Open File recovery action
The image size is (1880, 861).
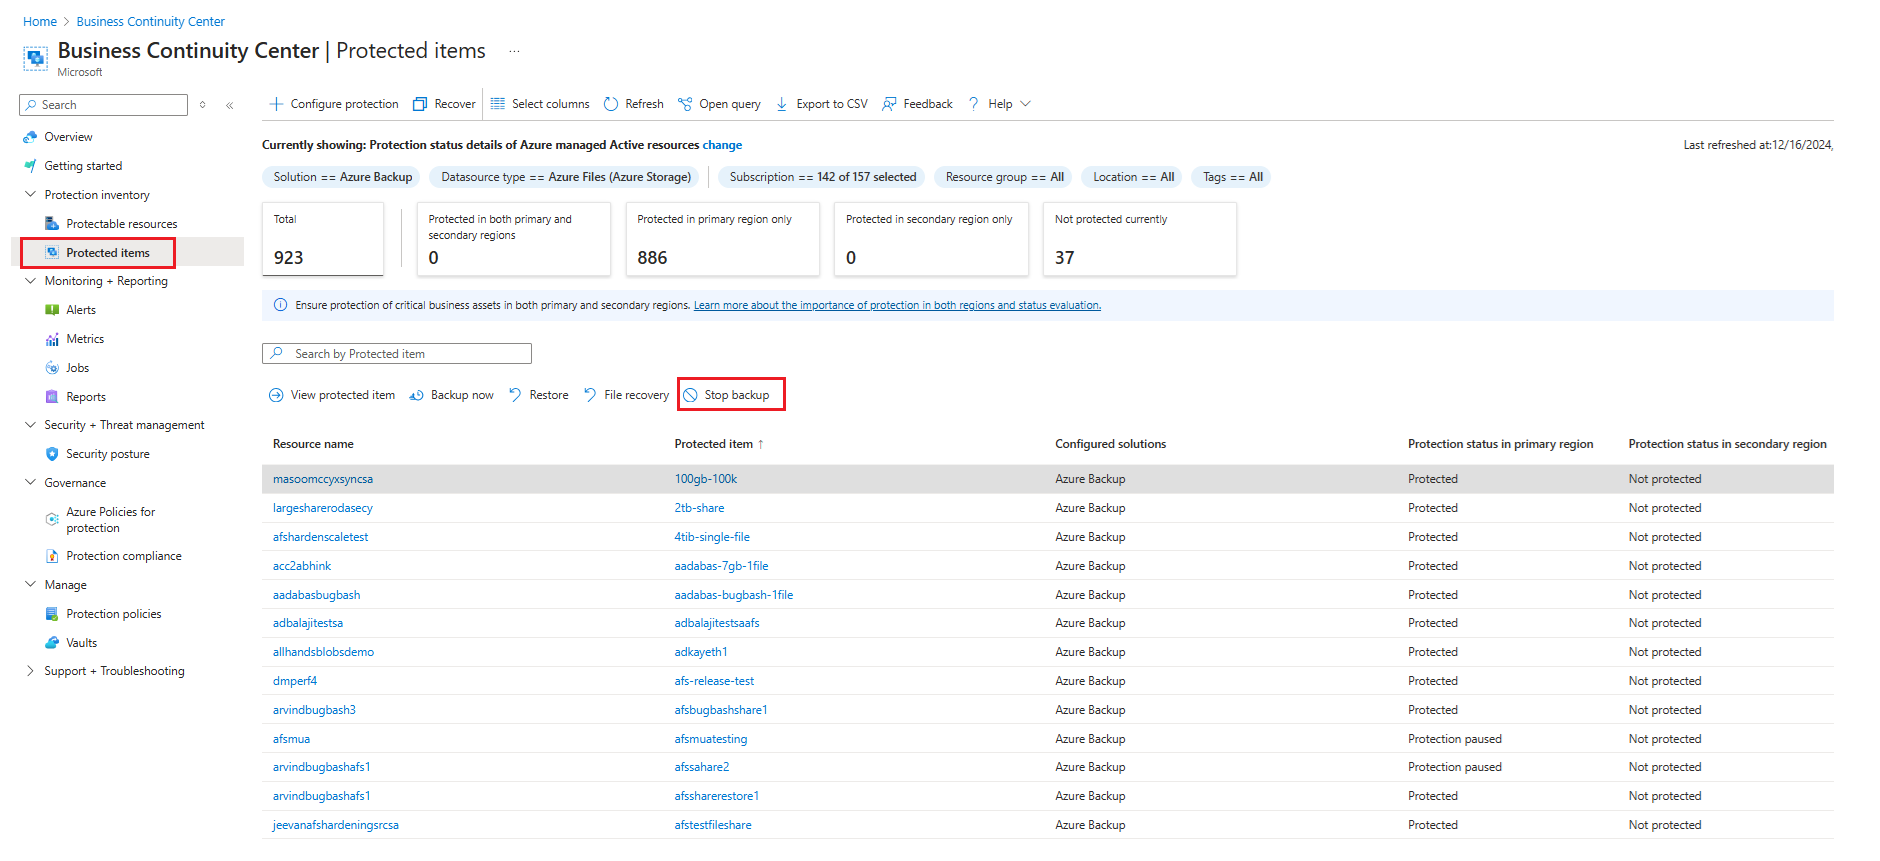626,395
